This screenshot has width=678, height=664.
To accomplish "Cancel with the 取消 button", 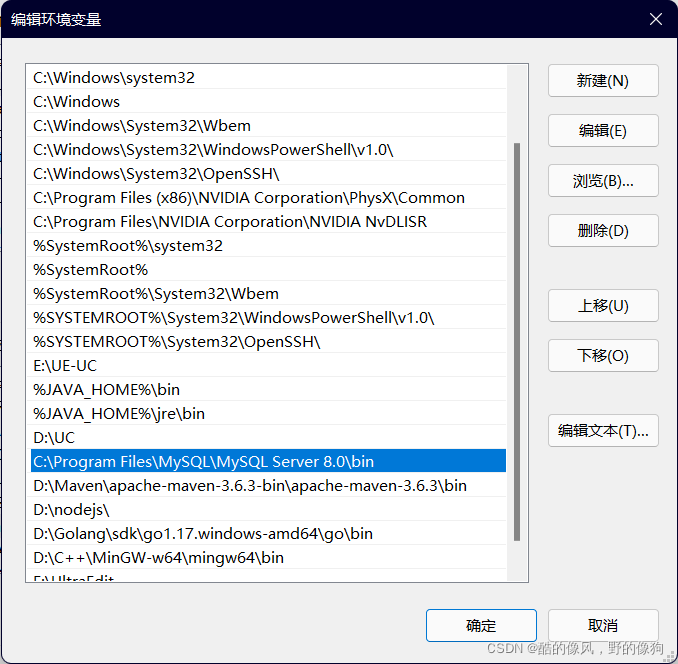I will (x=603, y=626).
